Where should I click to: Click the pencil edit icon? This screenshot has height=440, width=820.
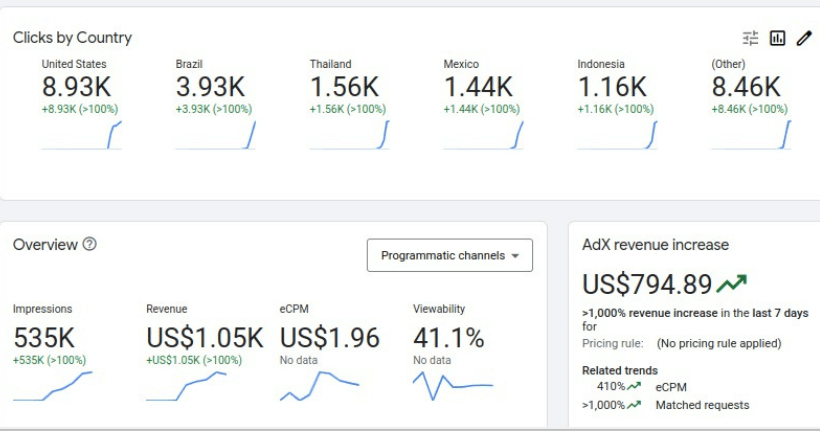tap(804, 38)
